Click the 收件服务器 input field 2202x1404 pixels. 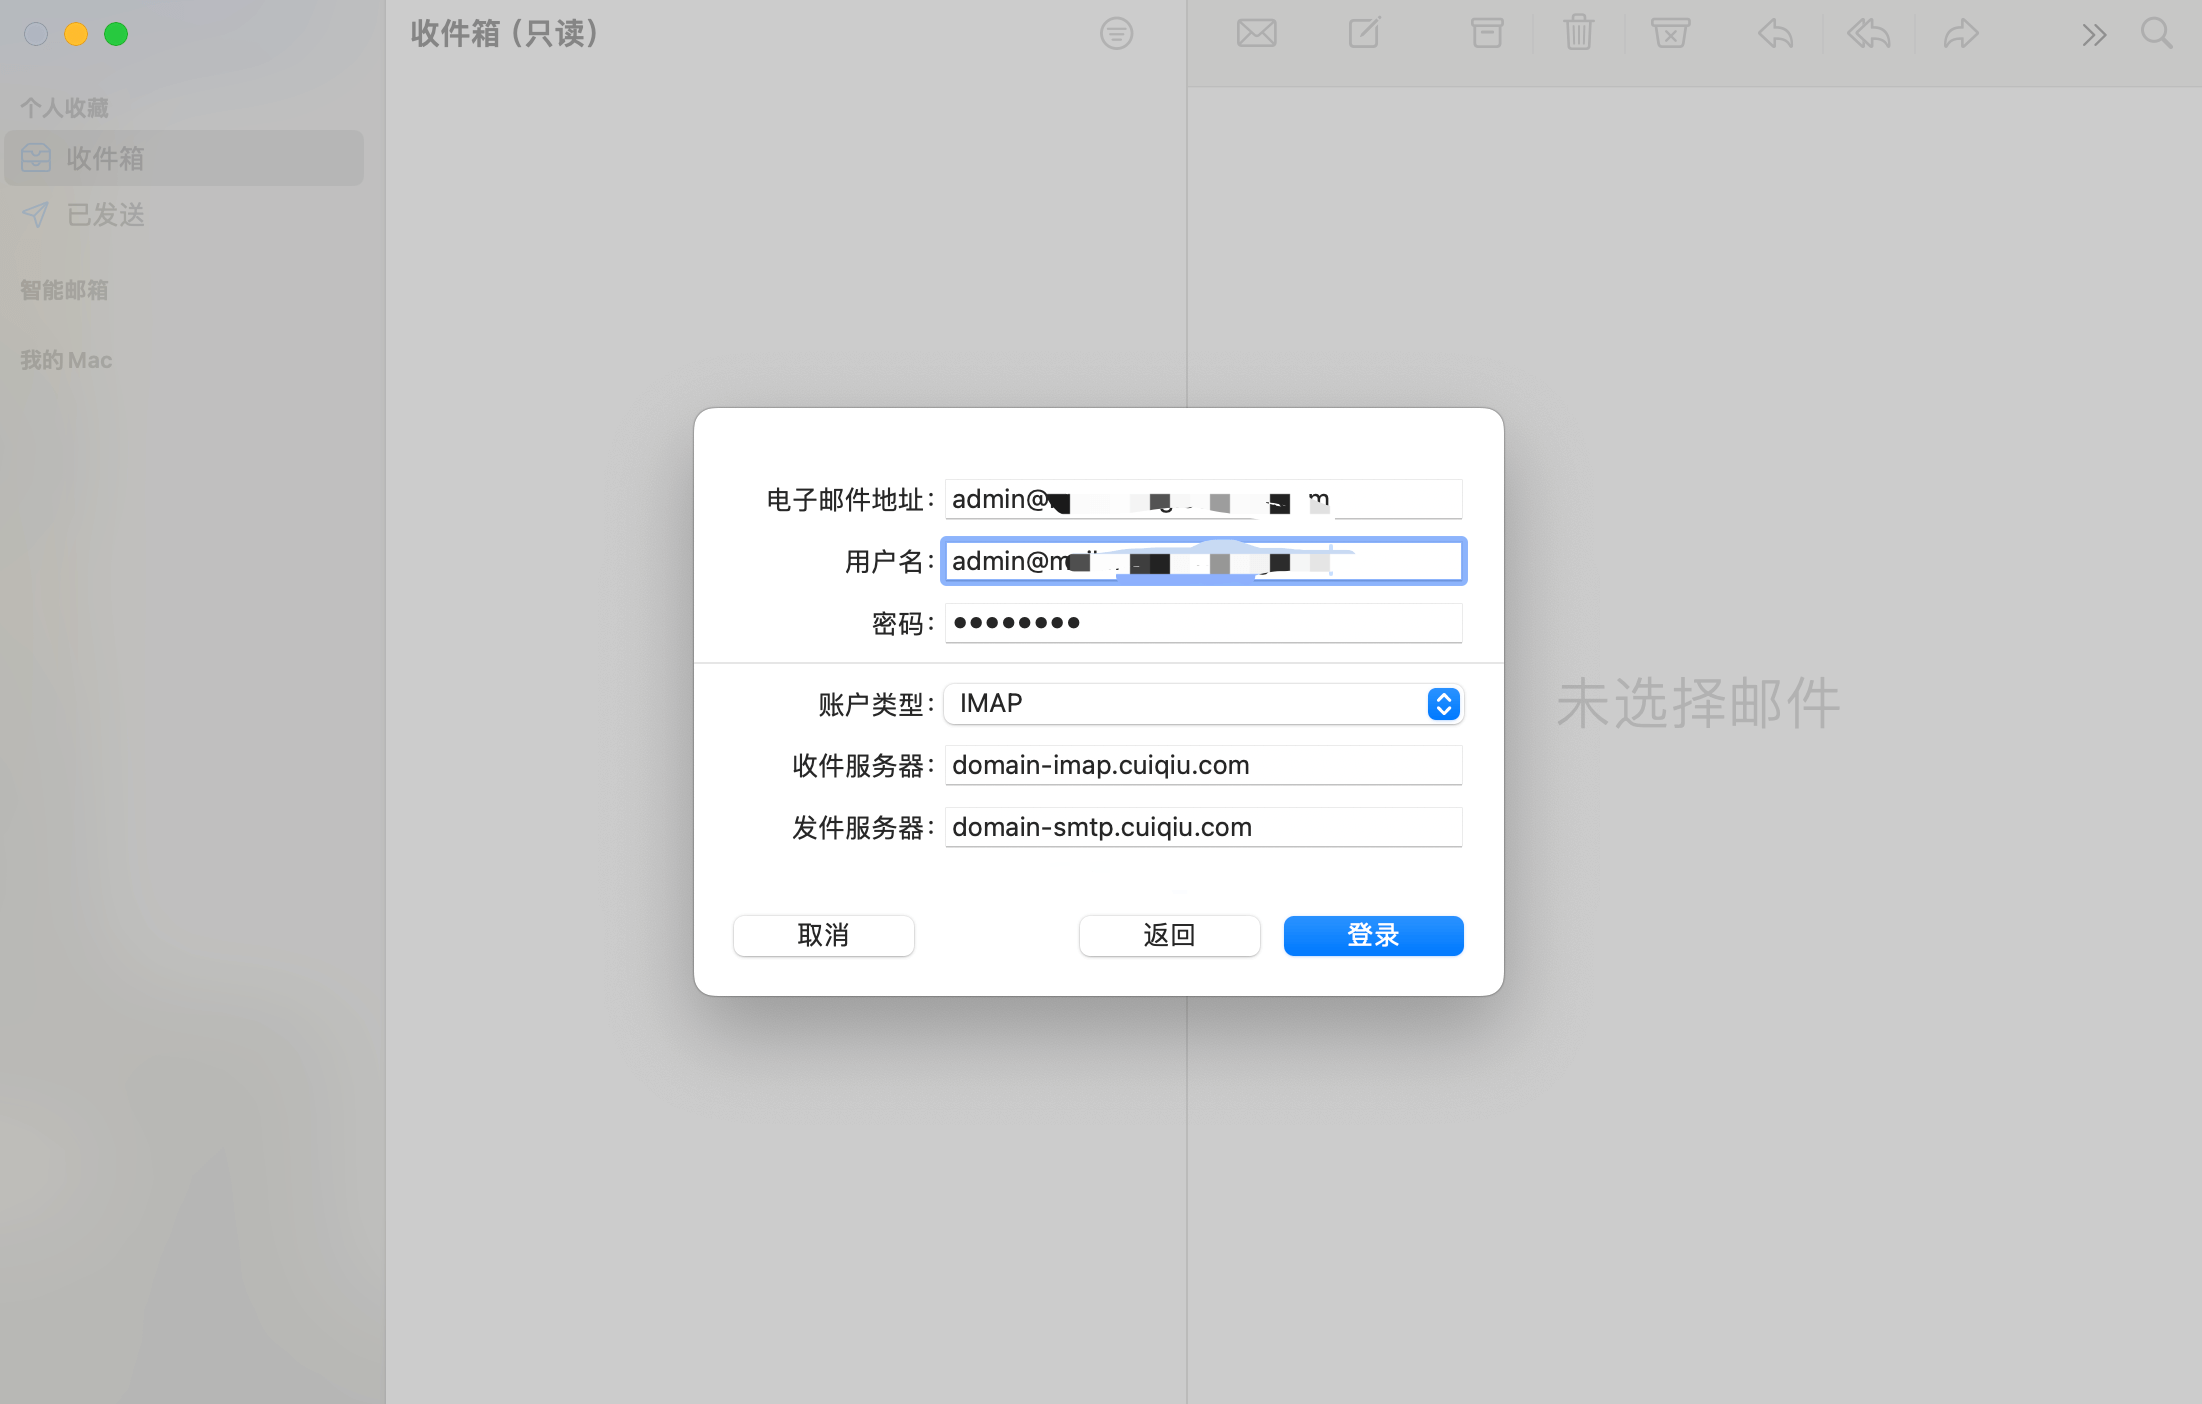pyautogui.click(x=1203, y=765)
